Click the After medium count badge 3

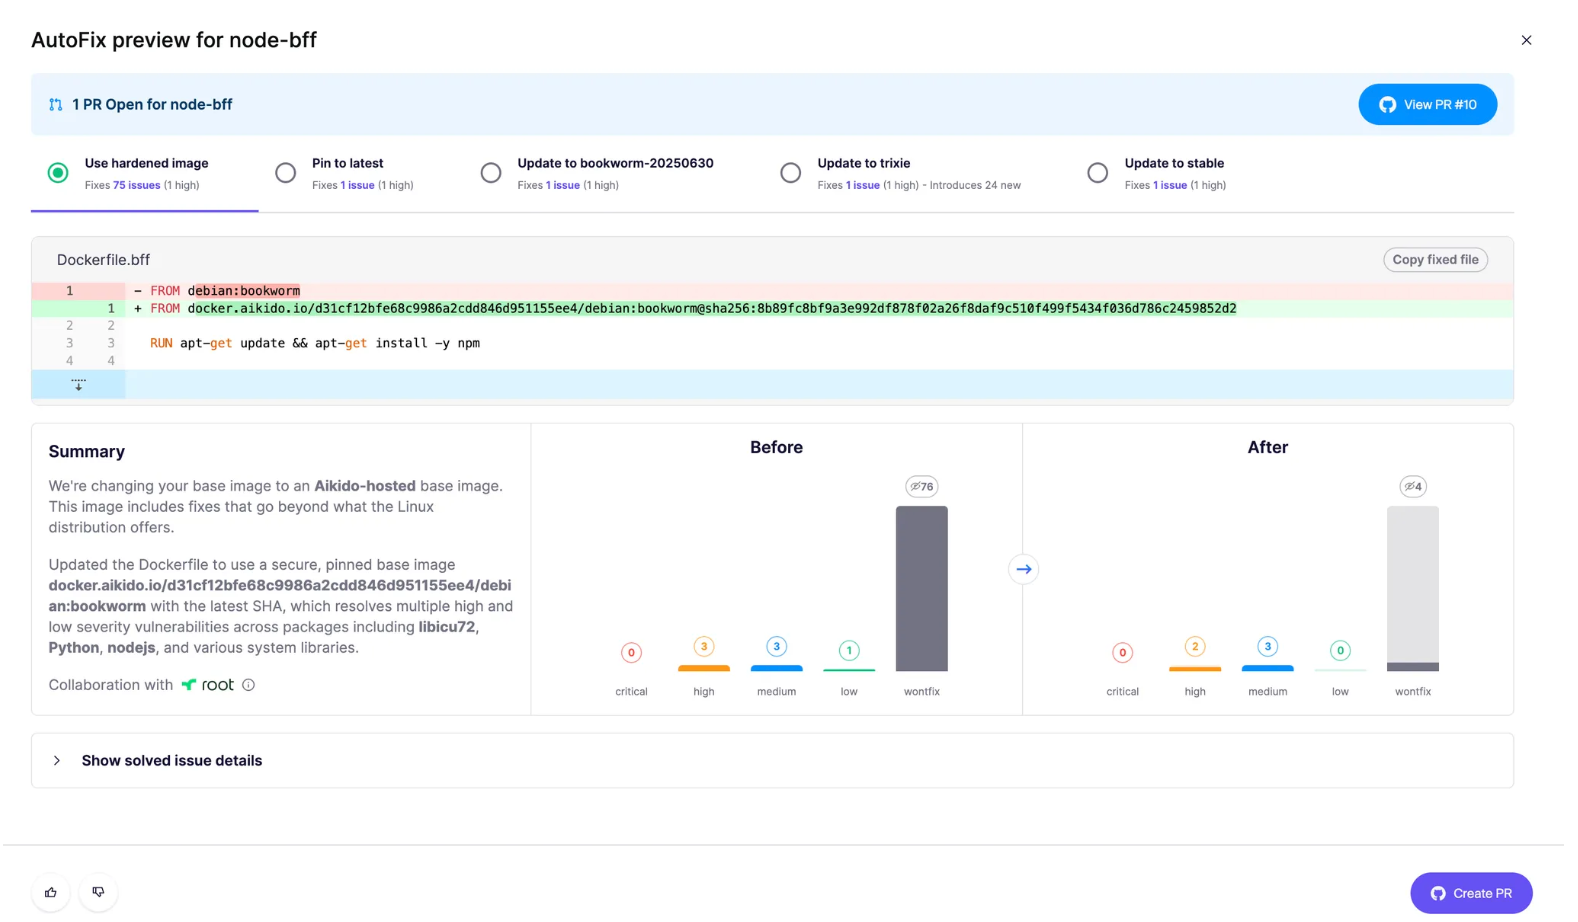point(1267,646)
